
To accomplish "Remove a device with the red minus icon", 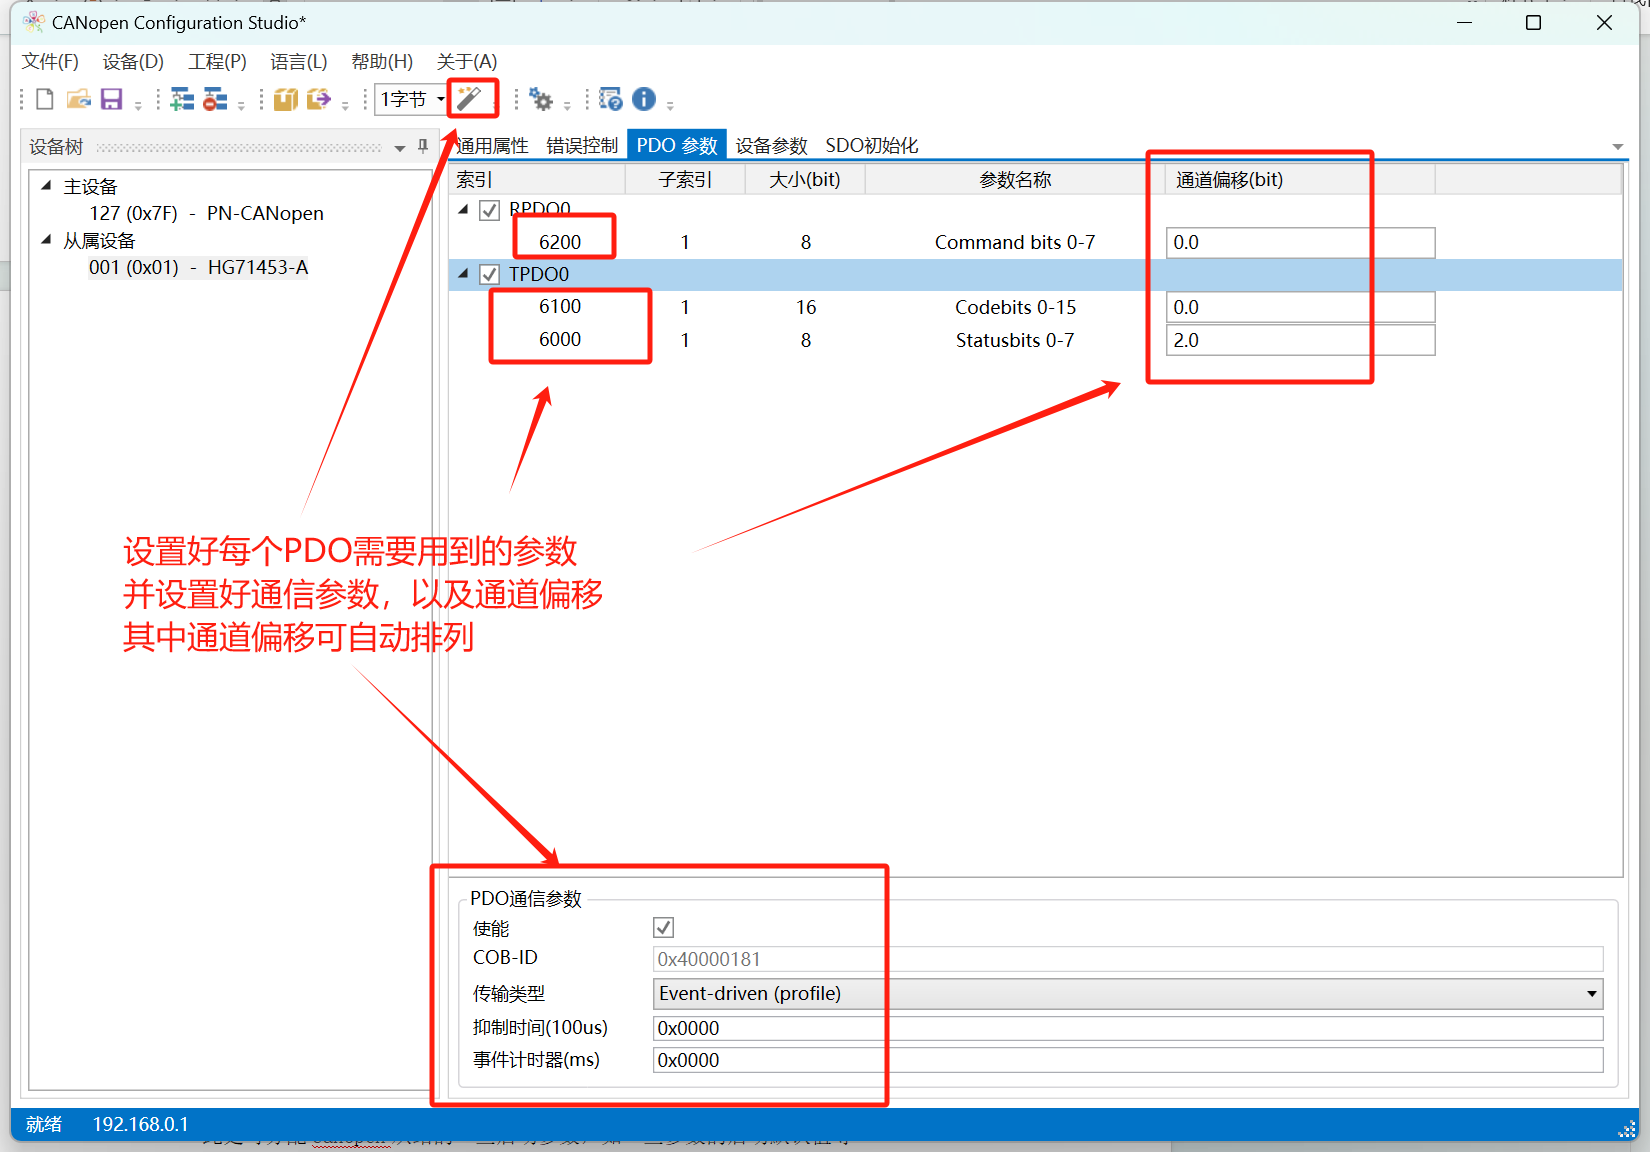I will (x=215, y=99).
